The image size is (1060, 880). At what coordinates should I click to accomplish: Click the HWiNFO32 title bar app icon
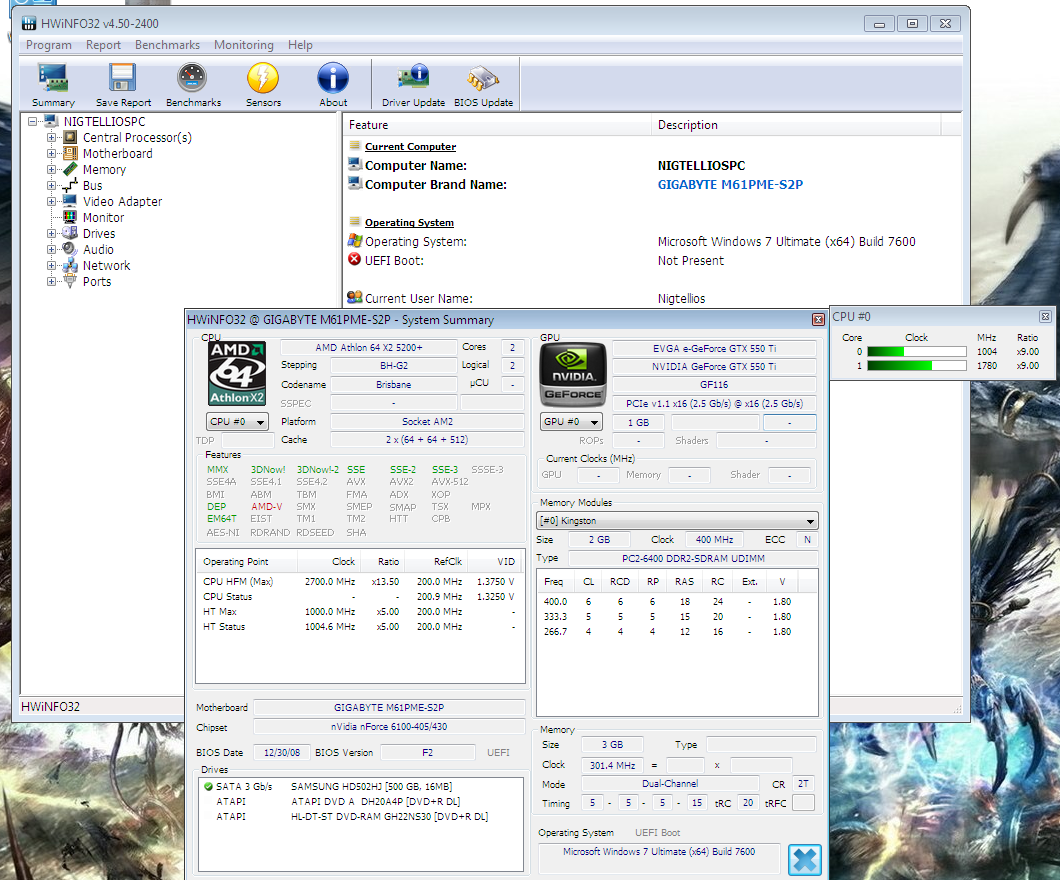pyautogui.click(x=29, y=24)
